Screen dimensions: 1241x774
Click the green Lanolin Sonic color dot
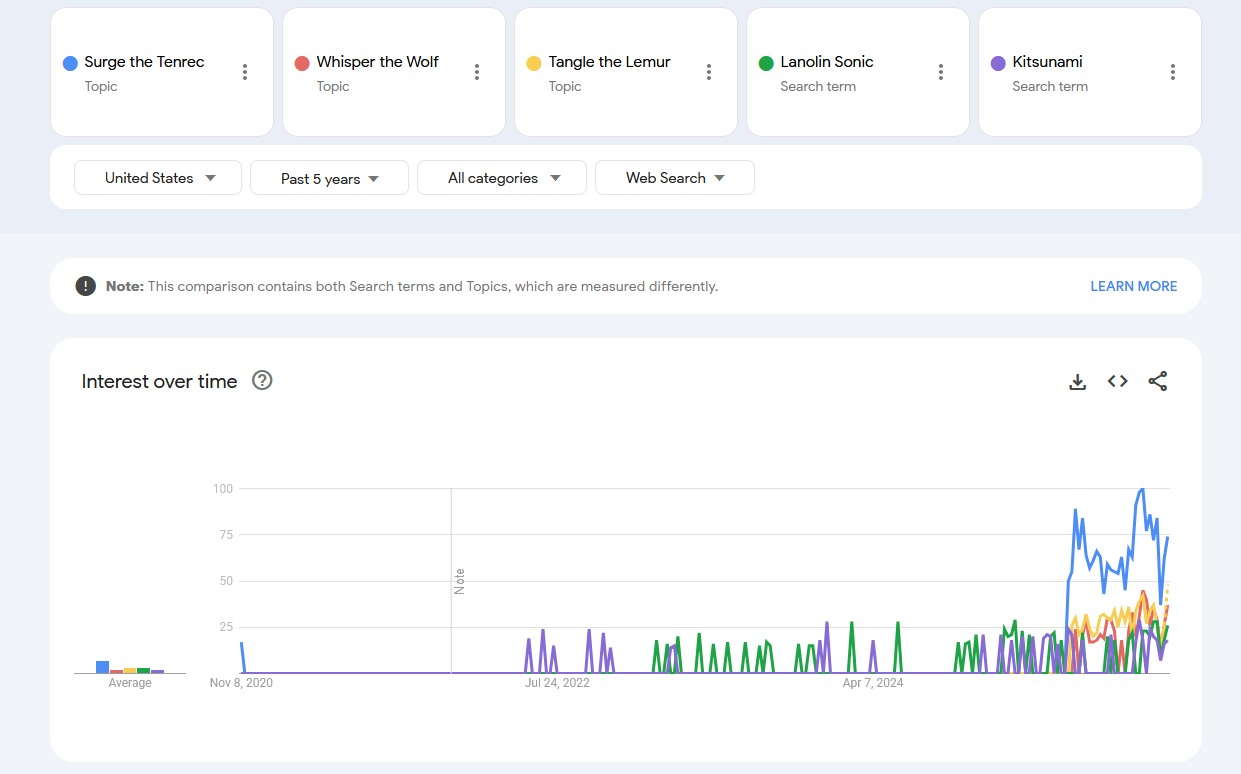pos(766,63)
